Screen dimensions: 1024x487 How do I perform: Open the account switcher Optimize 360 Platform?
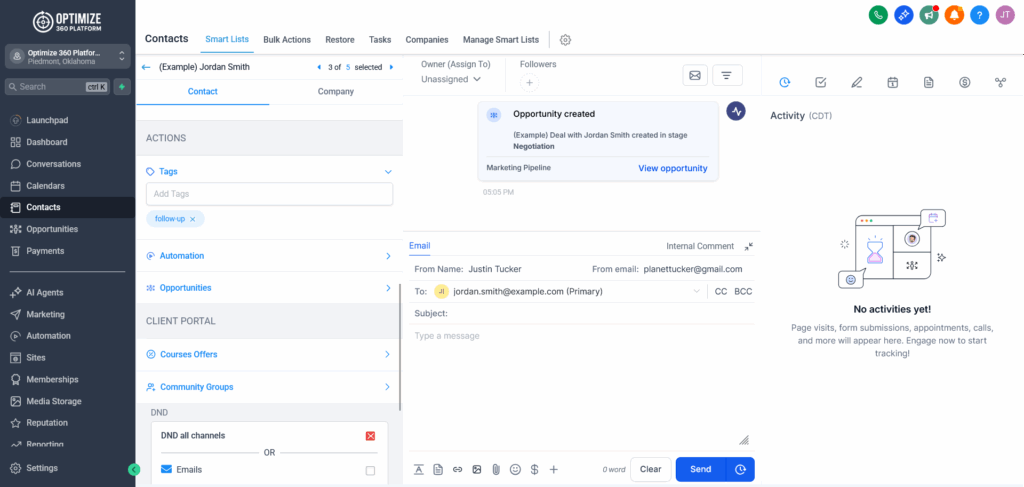pos(67,56)
